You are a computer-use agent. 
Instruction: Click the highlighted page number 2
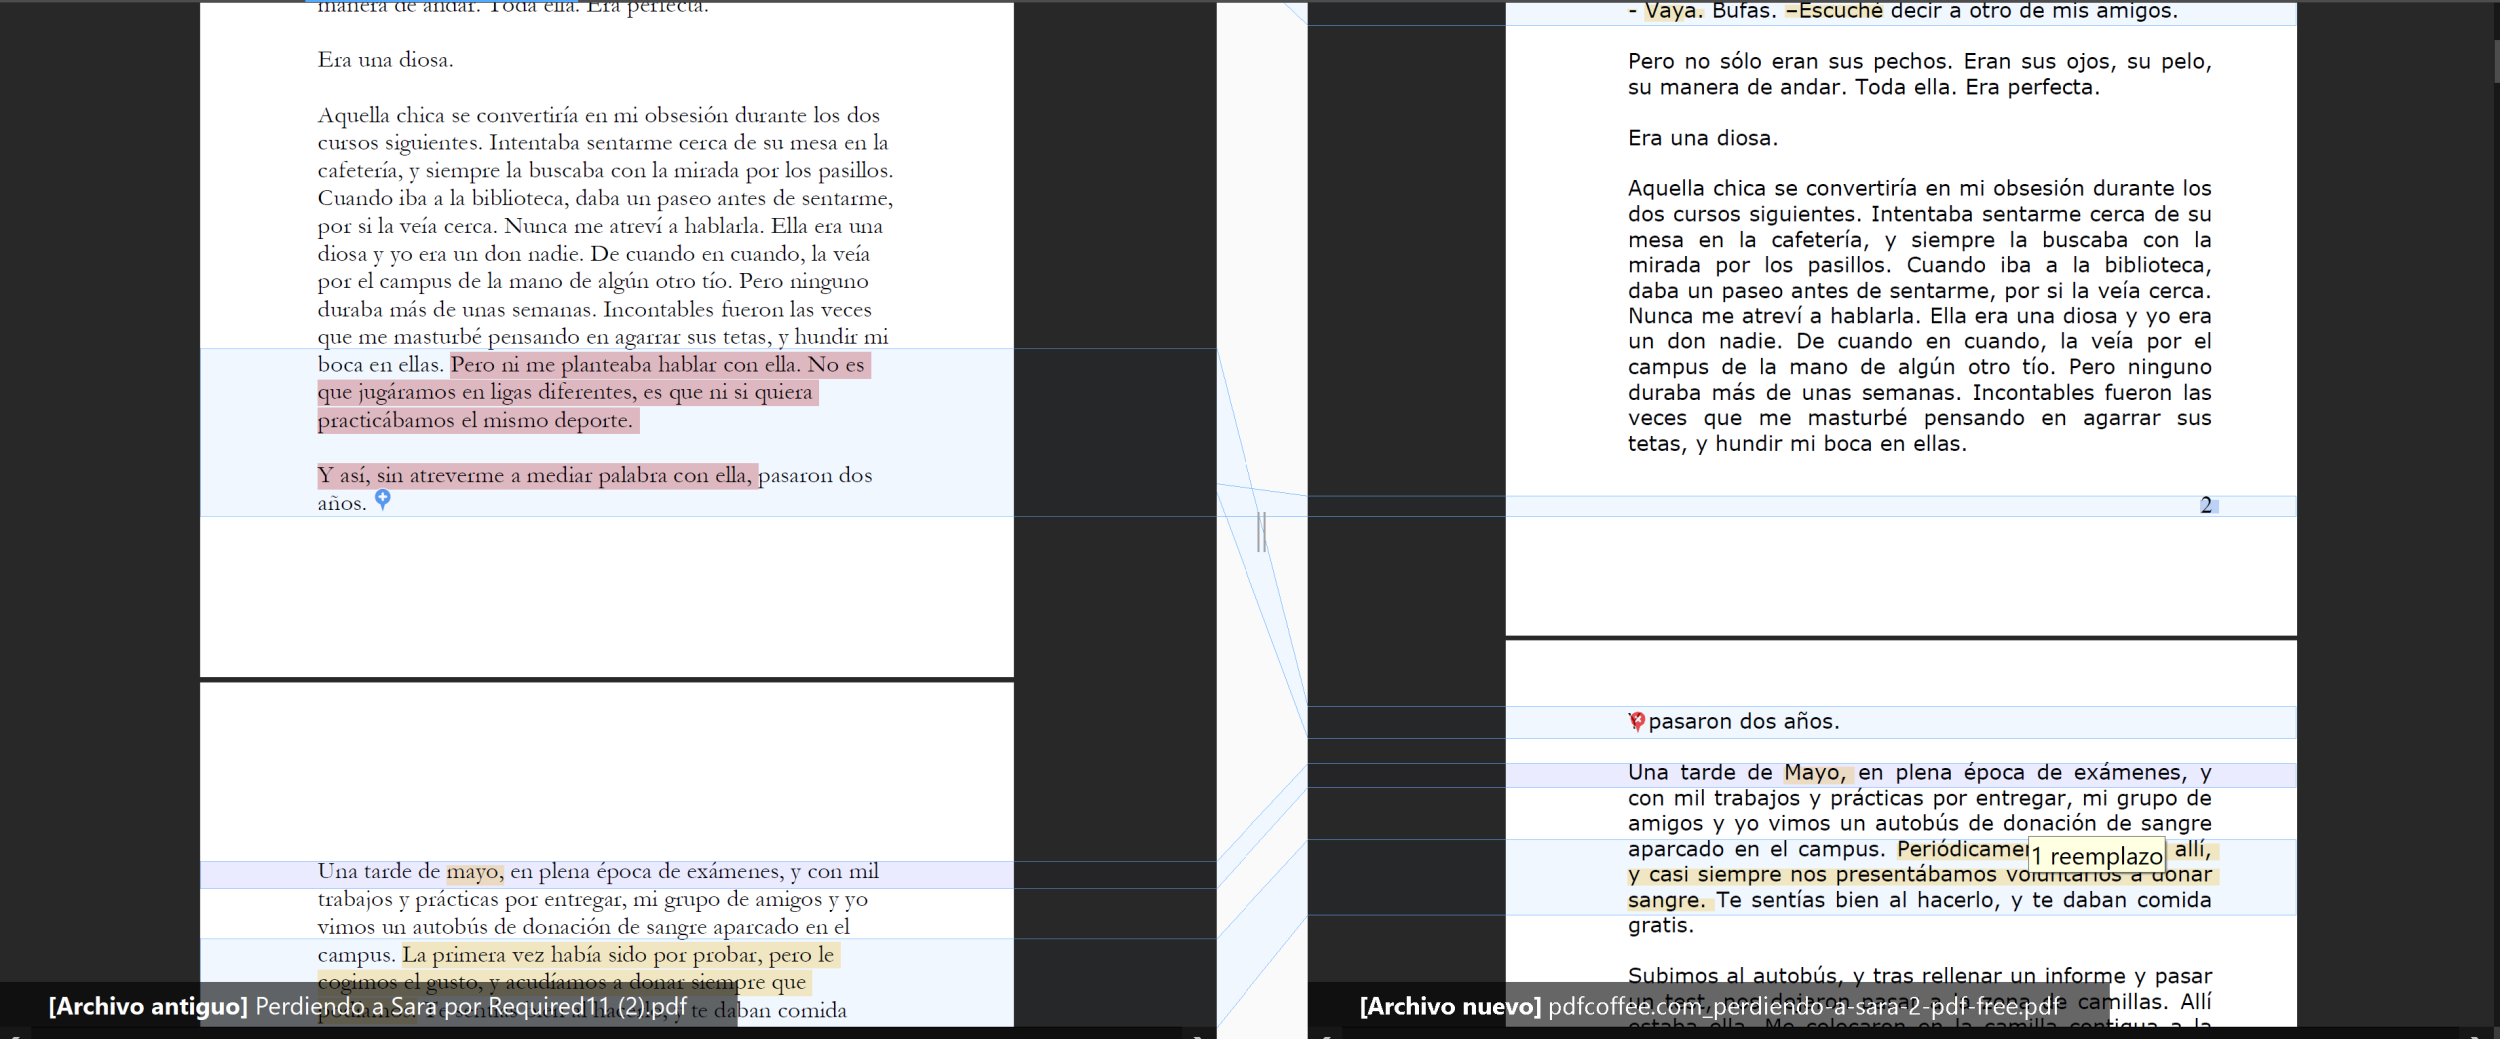[2205, 505]
